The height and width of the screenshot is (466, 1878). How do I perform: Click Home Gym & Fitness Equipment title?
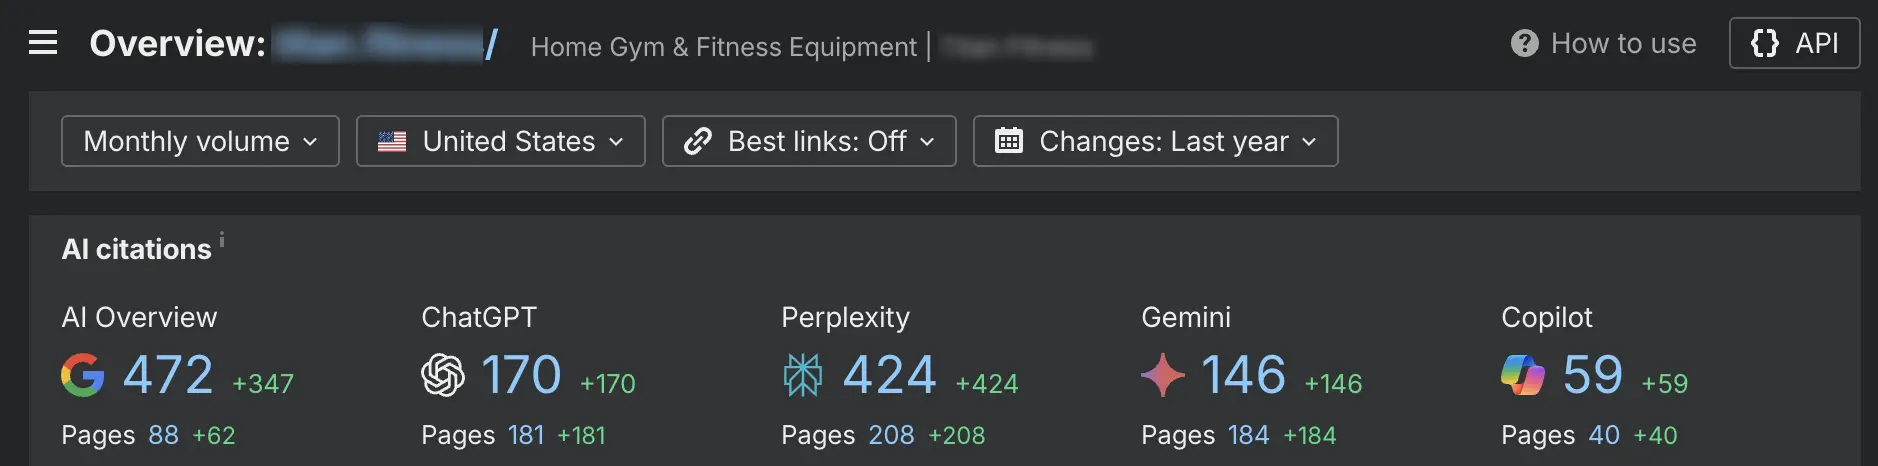pyautogui.click(x=723, y=47)
